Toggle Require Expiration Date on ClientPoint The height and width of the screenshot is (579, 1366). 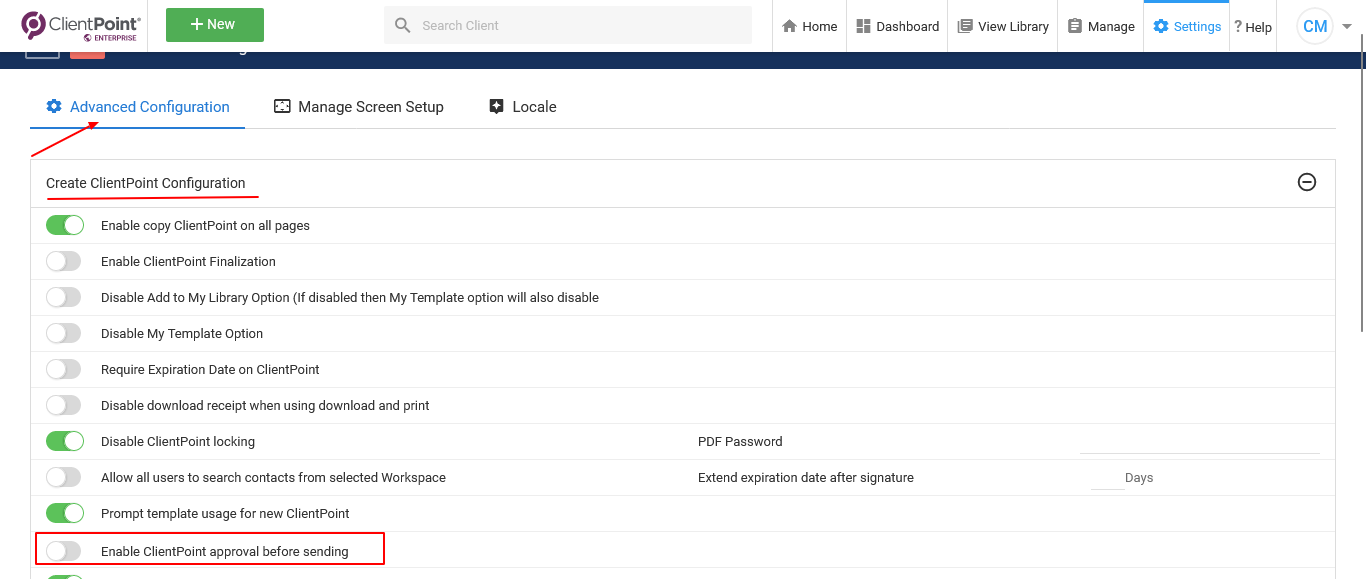coord(63,369)
